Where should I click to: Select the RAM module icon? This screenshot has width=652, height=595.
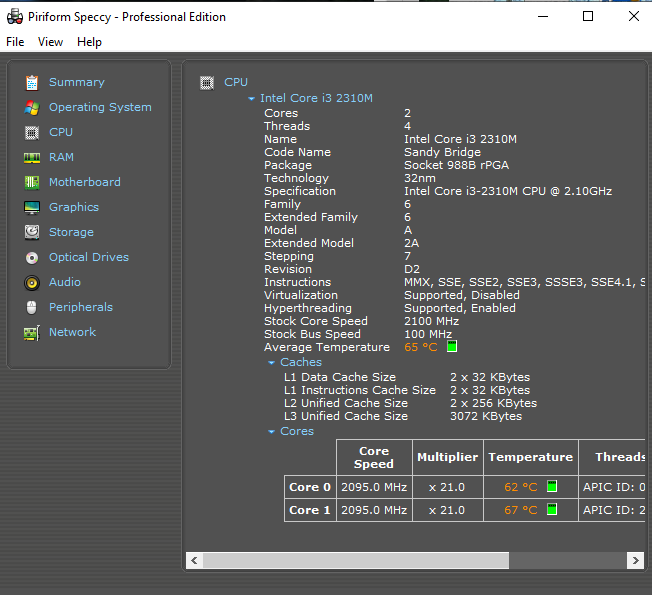pyautogui.click(x=32, y=157)
